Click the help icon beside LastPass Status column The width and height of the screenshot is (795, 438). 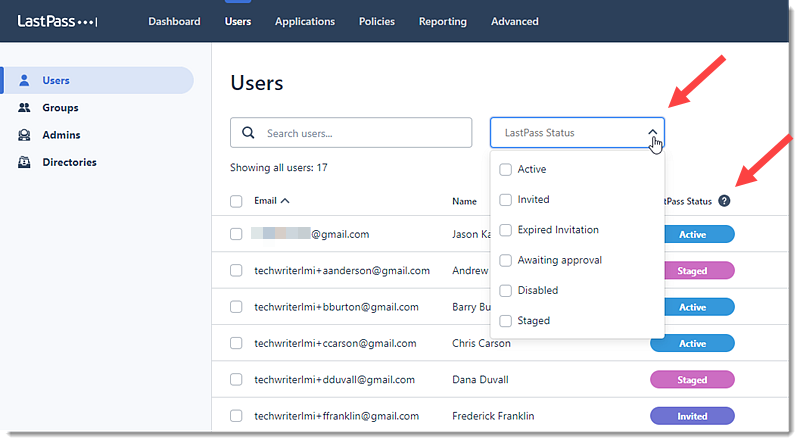click(x=725, y=201)
